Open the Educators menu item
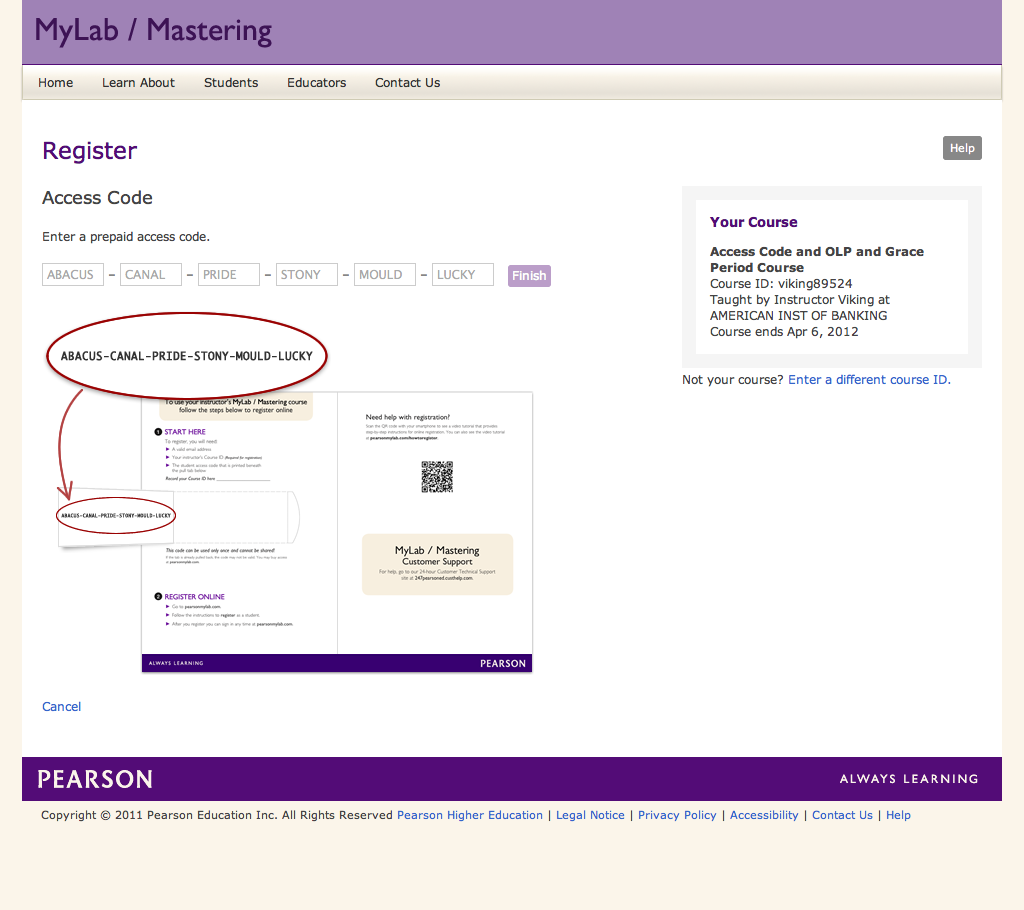Image resolution: width=1024 pixels, height=910 pixels. point(317,83)
